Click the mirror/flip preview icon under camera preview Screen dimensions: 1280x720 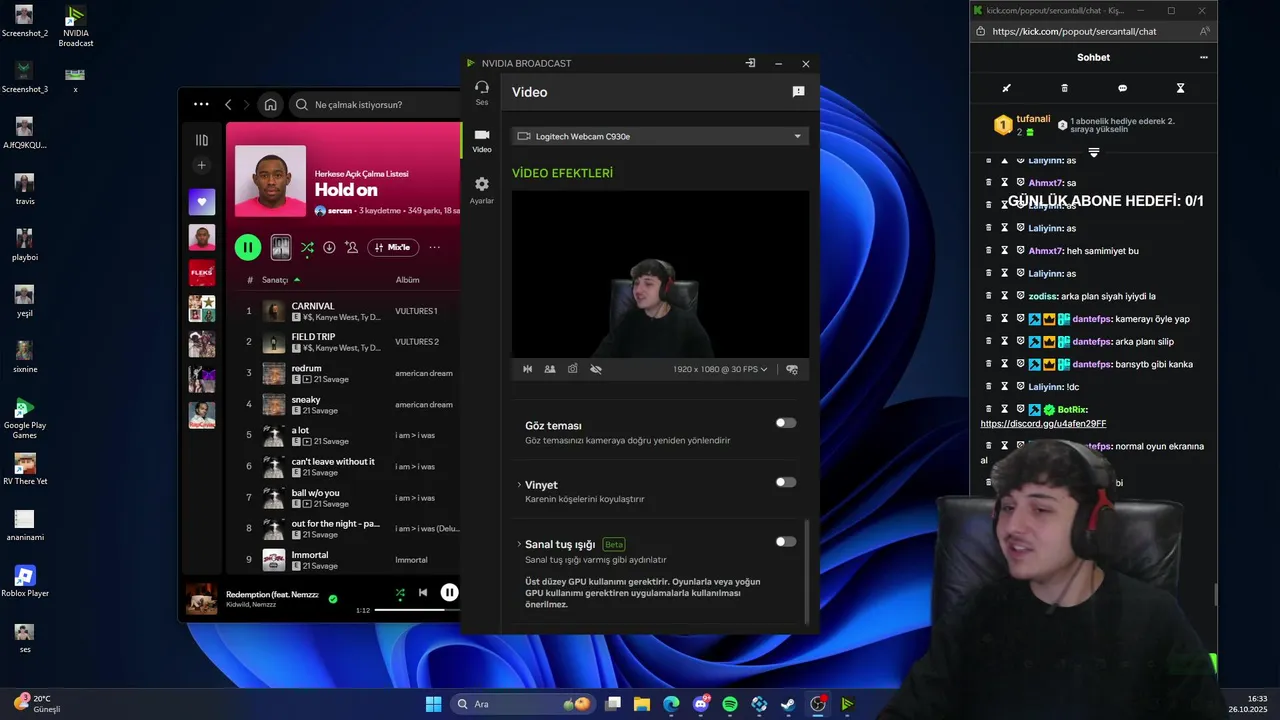coord(527,369)
